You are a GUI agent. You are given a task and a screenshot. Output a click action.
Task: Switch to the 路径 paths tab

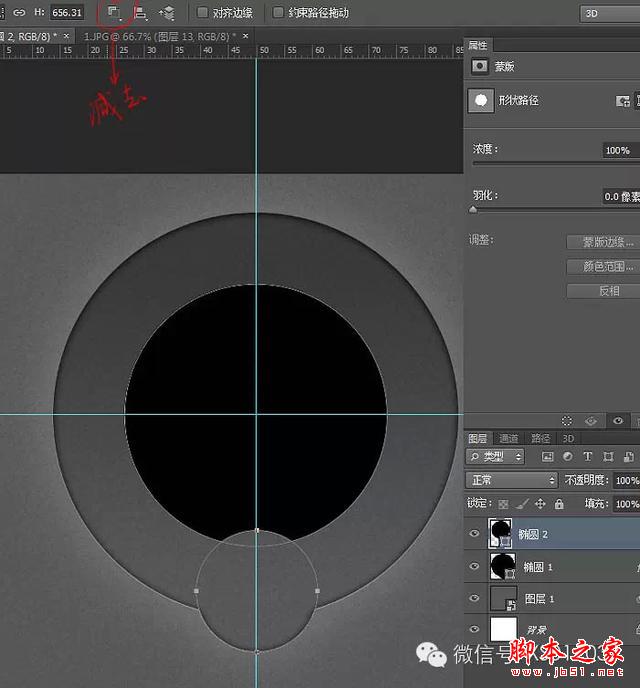pos(540,438)
